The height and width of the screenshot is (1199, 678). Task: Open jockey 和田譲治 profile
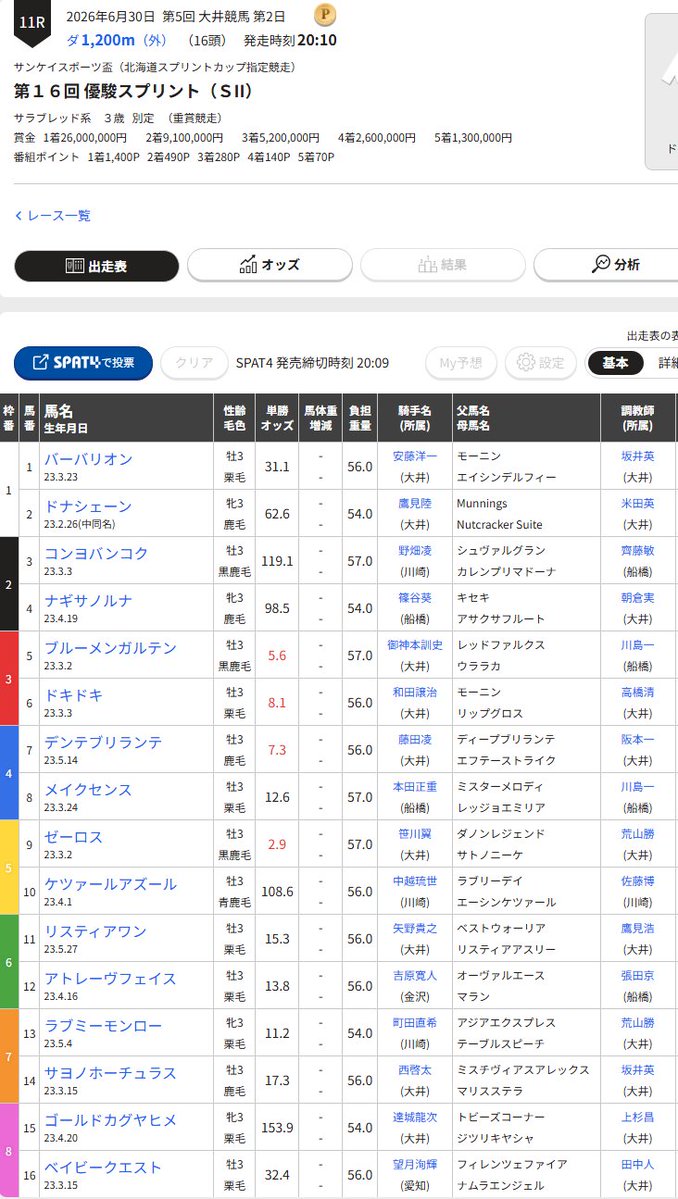(x=415, y=692)
